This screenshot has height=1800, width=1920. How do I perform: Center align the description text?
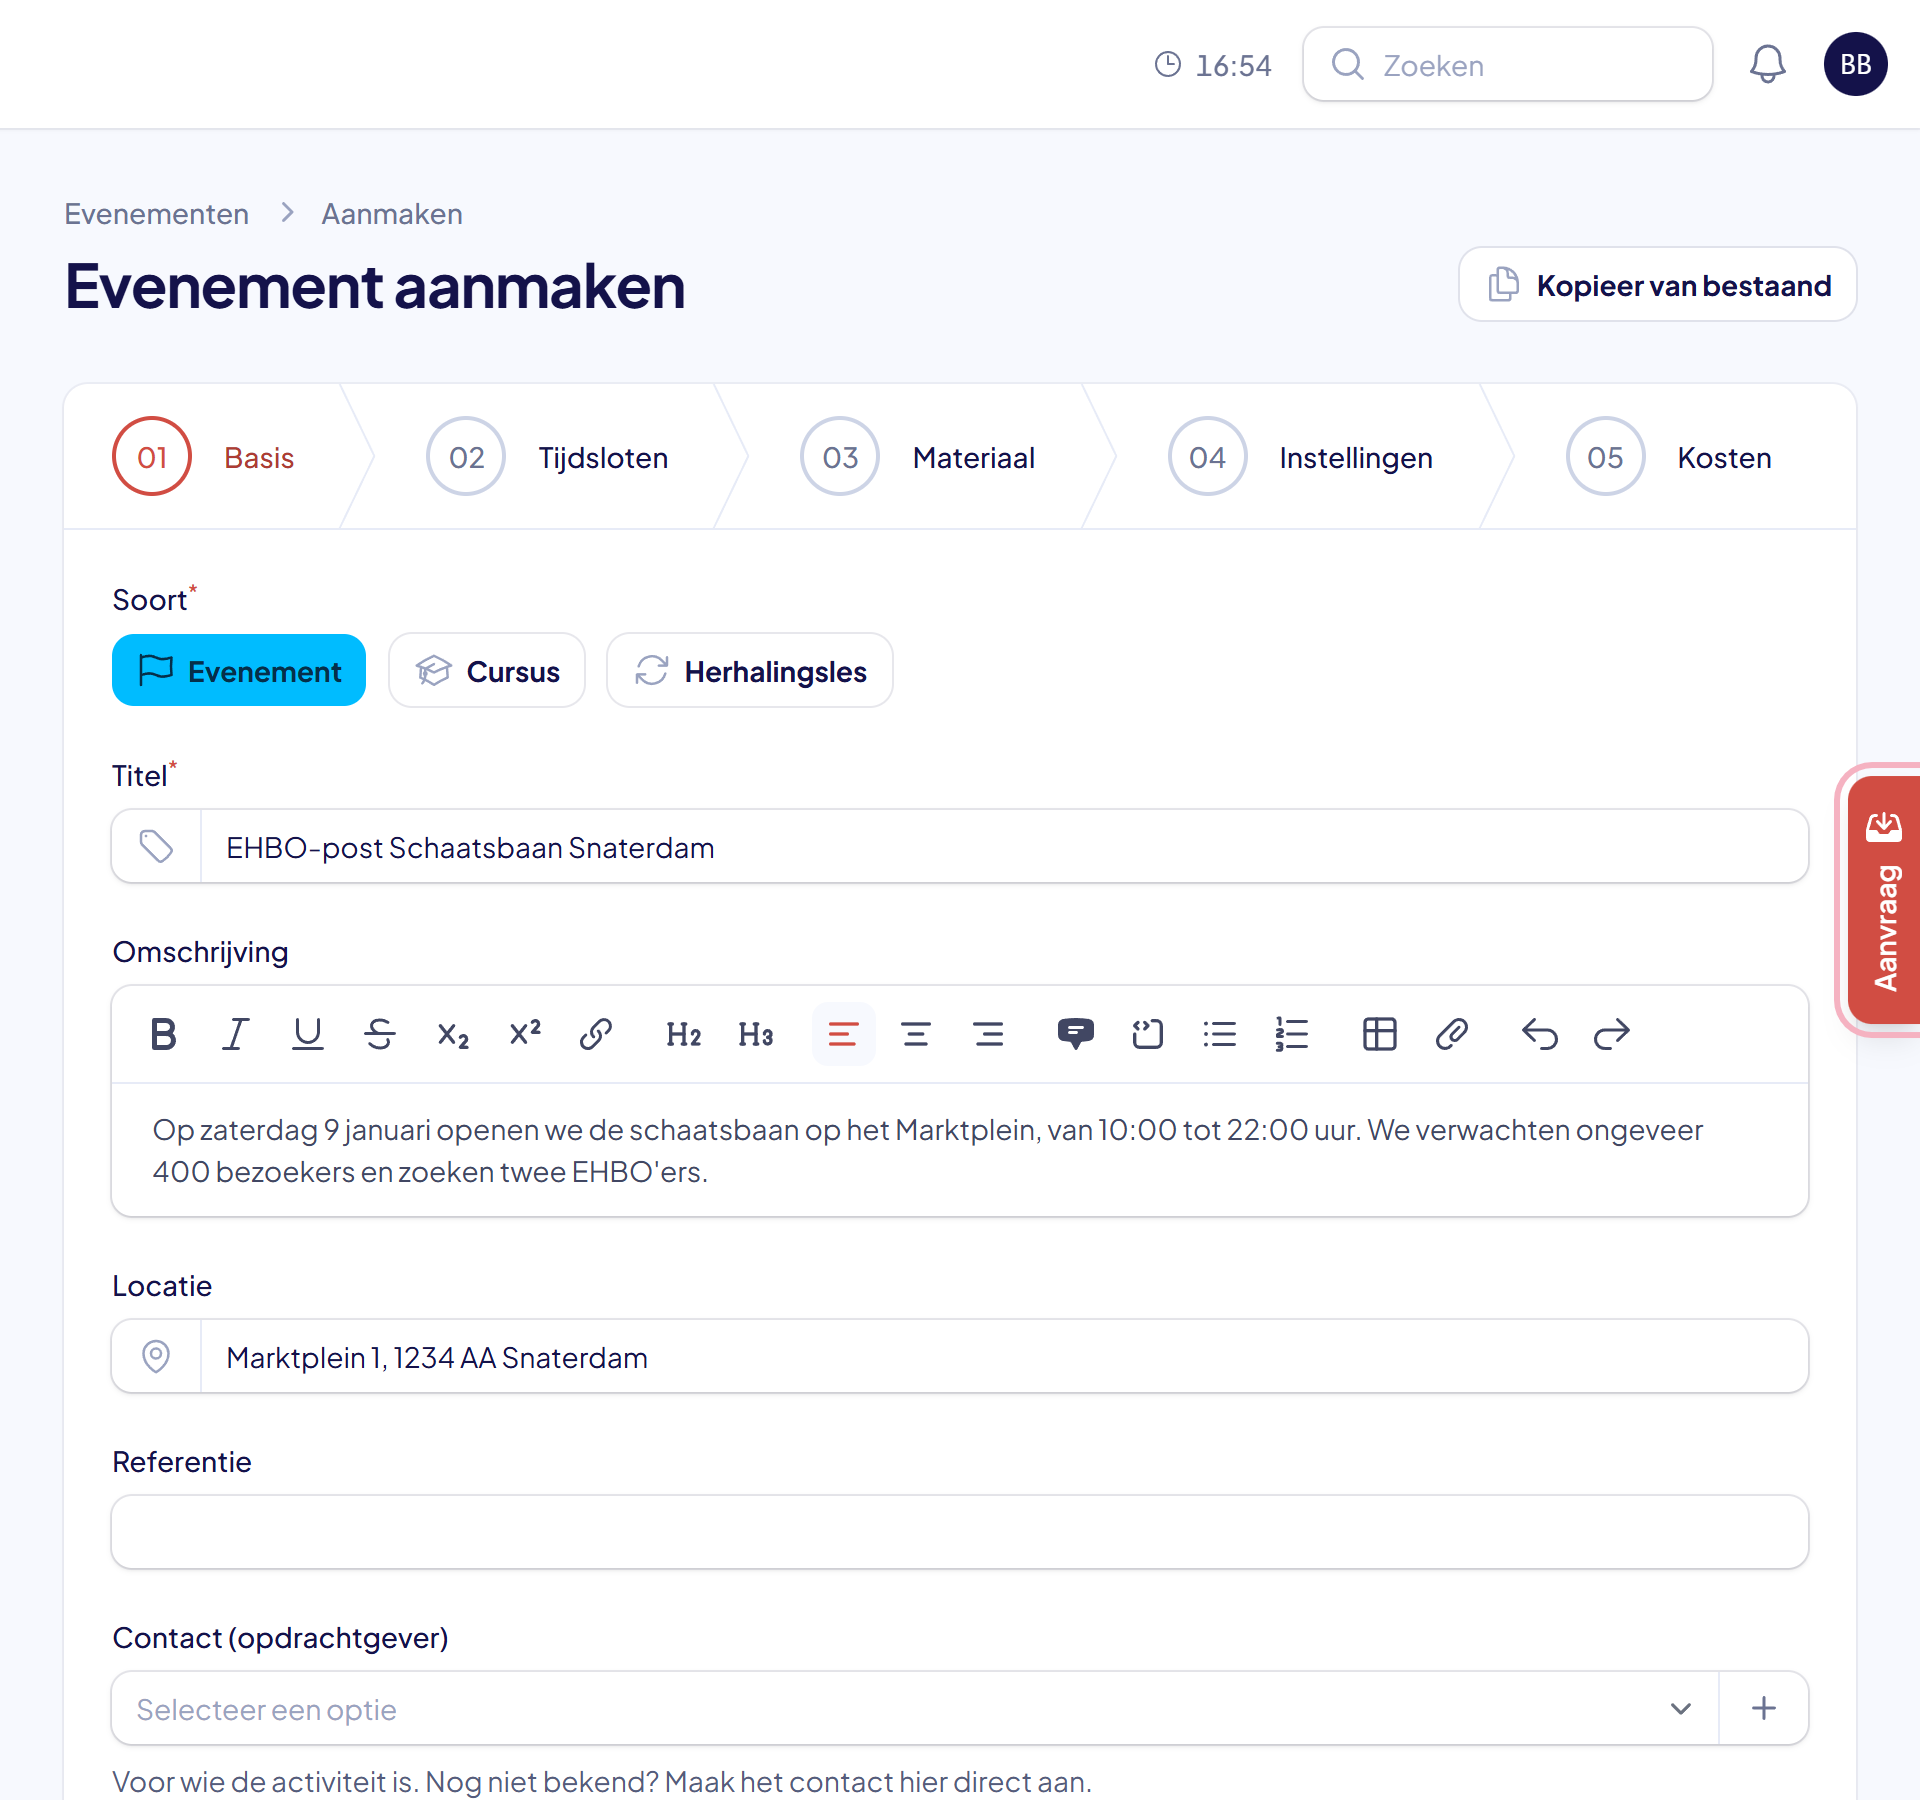click(916, 1034)
